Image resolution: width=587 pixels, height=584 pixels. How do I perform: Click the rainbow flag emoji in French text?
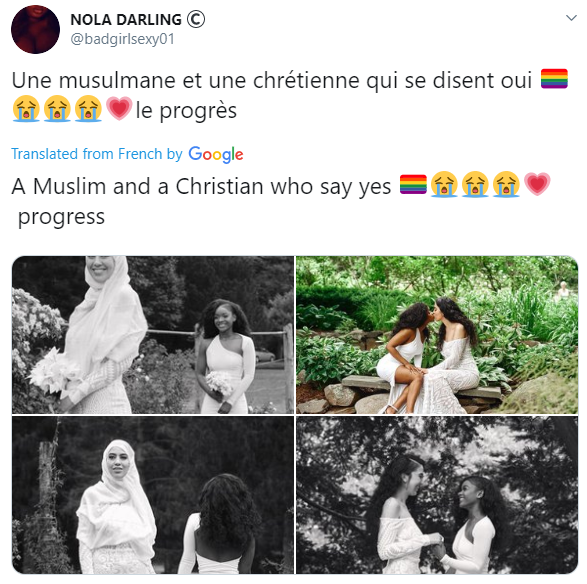coord(554,79)
